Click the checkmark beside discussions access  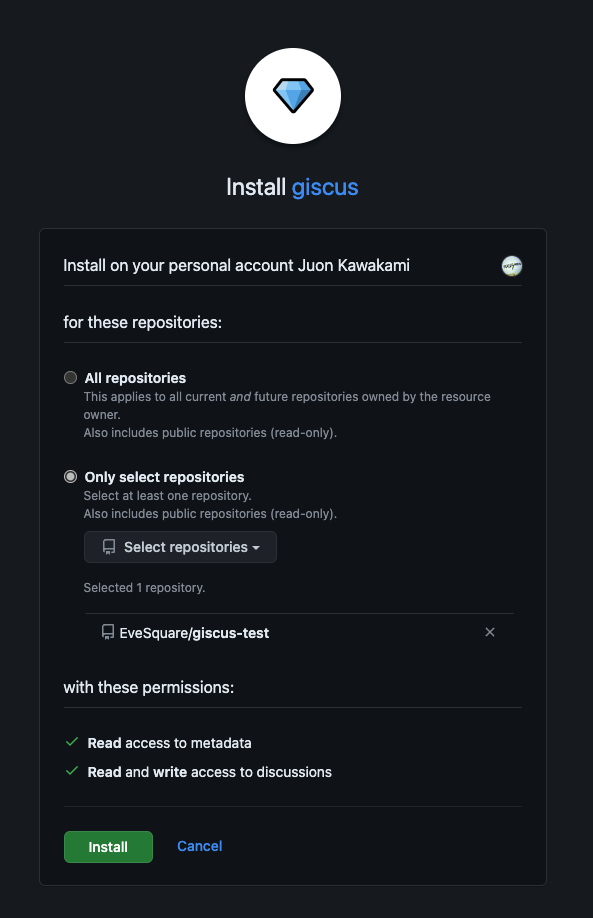tap(72, 771)
